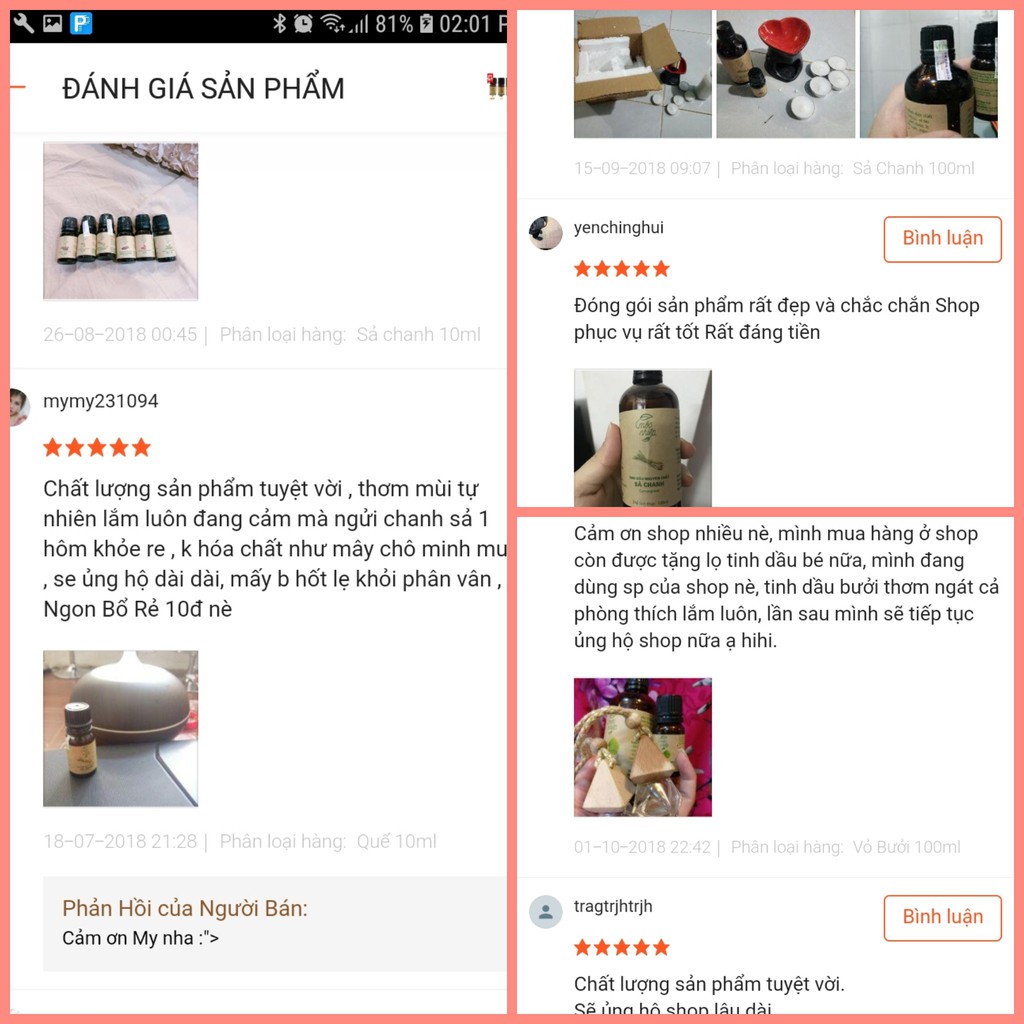Open the image notification icon in status bar
Image resolution: width=1024 pixels, height=1024 pixels.
(x=52, y=24)
